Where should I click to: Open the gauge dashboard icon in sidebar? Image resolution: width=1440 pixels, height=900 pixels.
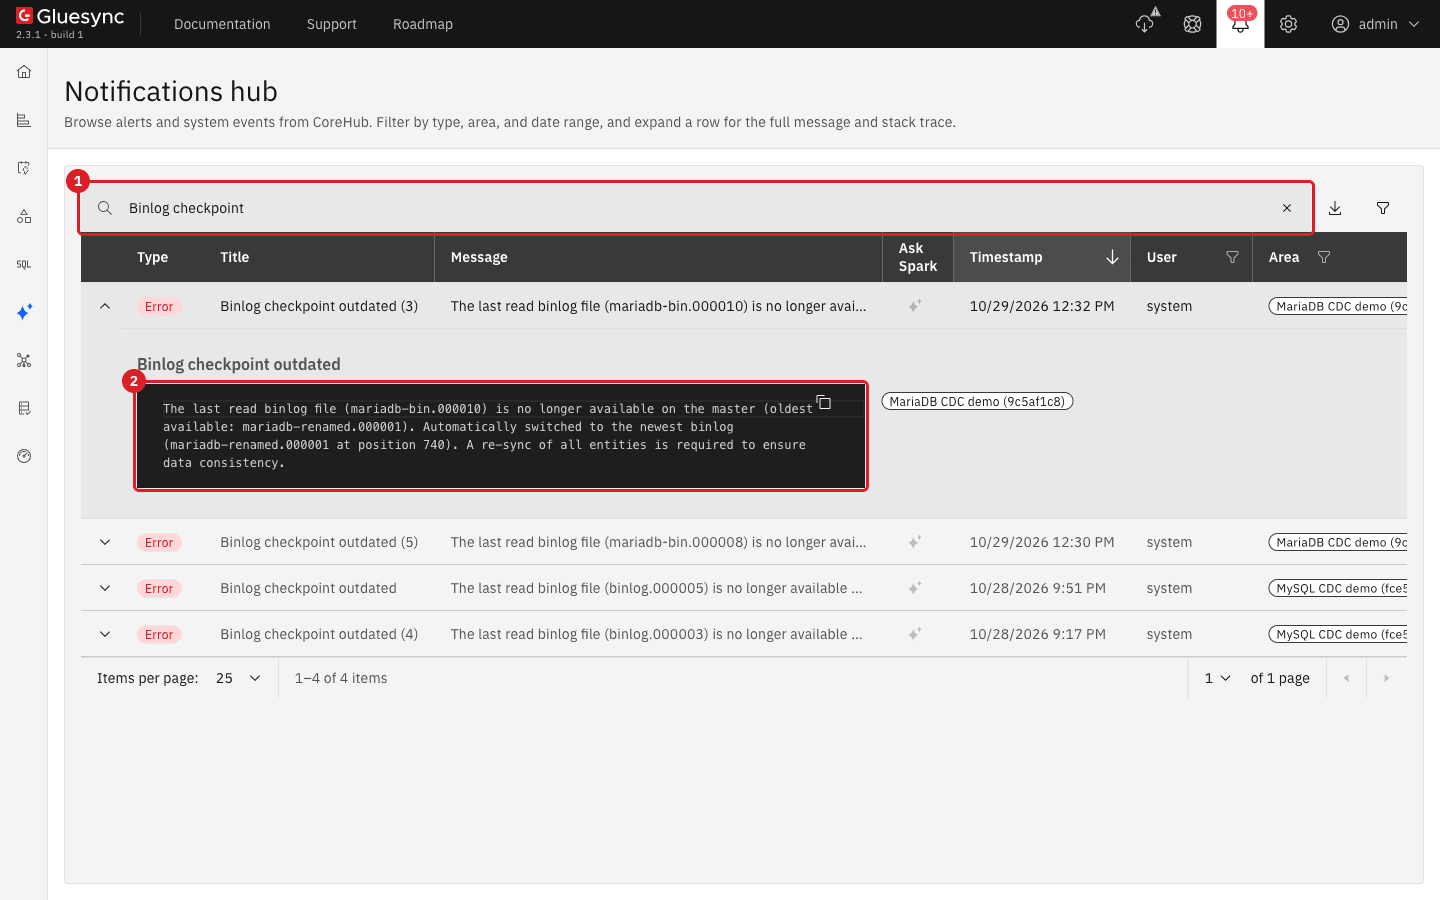(x=24, y=456)
